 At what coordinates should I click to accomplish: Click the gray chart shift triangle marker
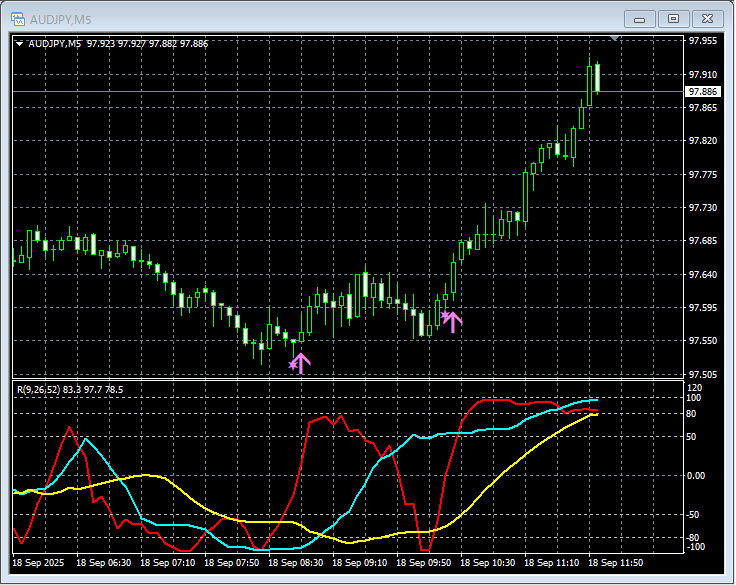pos(615,39)
